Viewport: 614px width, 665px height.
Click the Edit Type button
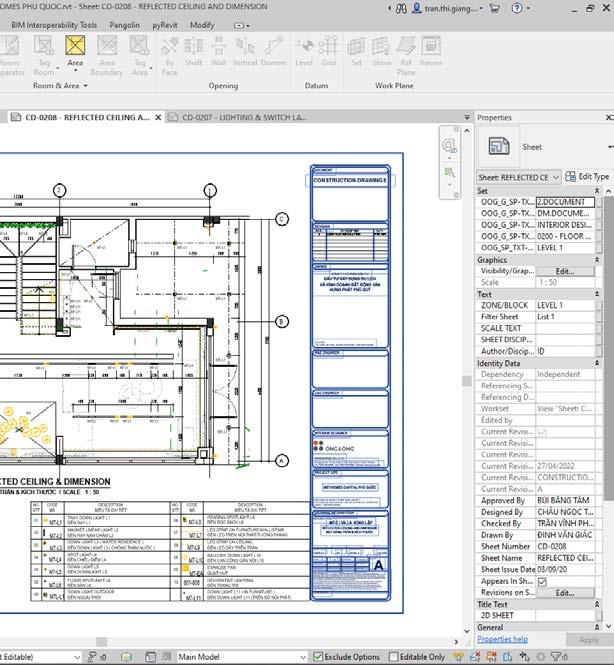587,176
